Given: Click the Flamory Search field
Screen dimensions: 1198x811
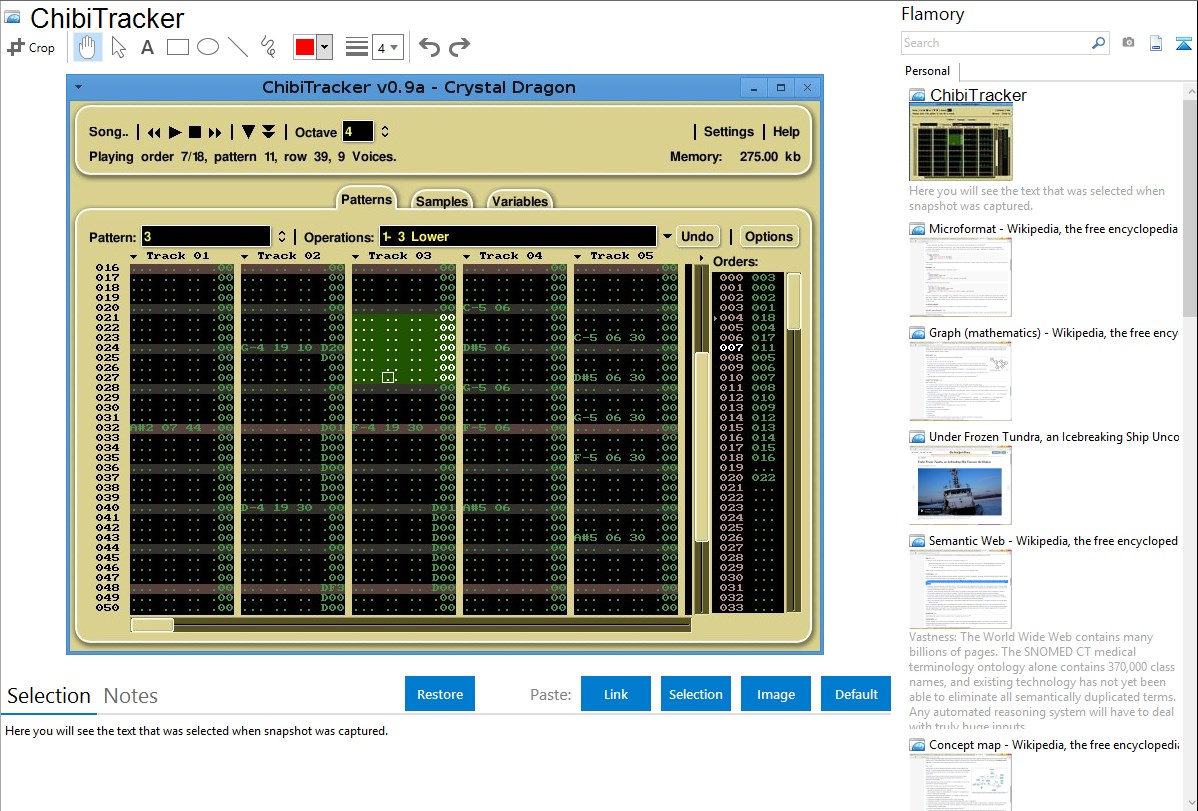Looking at the screenshot, I should (996, 43).
